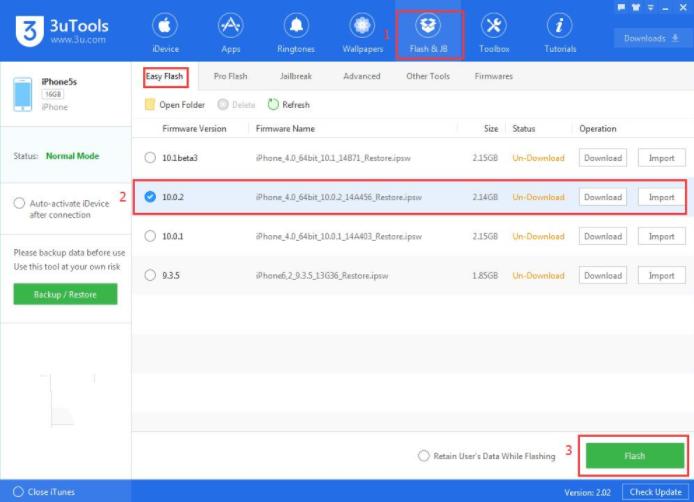Switch to the Pro Flash tab
Viewport: 694px width, 502px height.
click(x=230, y=76)
